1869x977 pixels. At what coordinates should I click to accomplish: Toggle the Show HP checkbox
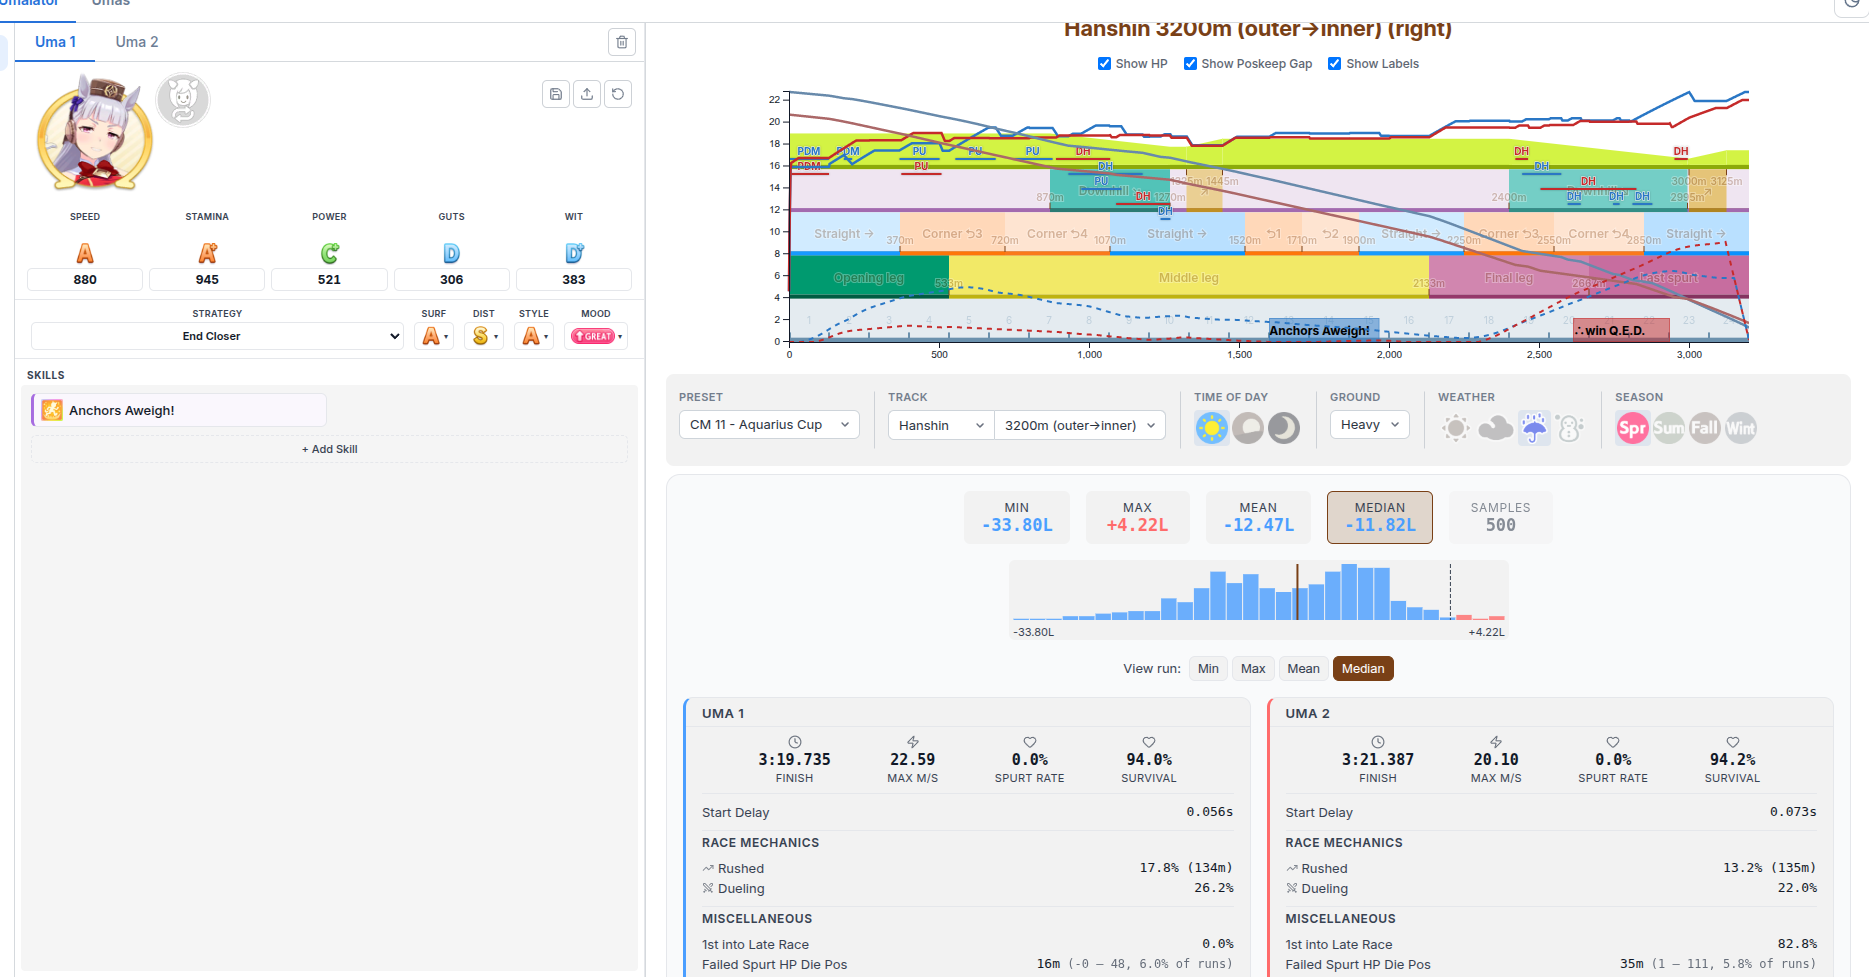[1104, 64]
